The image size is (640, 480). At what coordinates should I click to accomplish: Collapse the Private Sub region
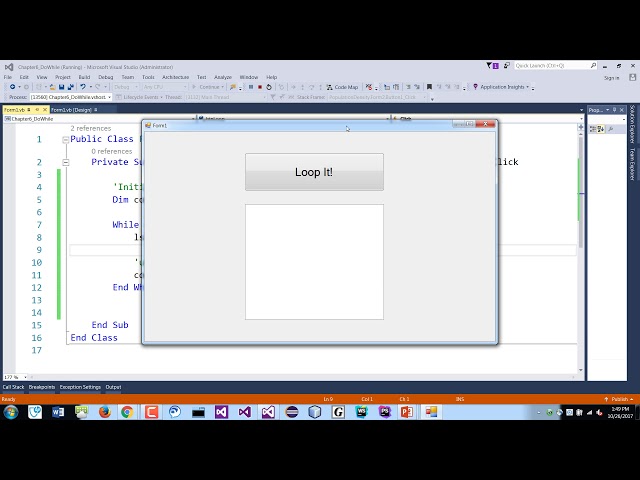(65, 162)
